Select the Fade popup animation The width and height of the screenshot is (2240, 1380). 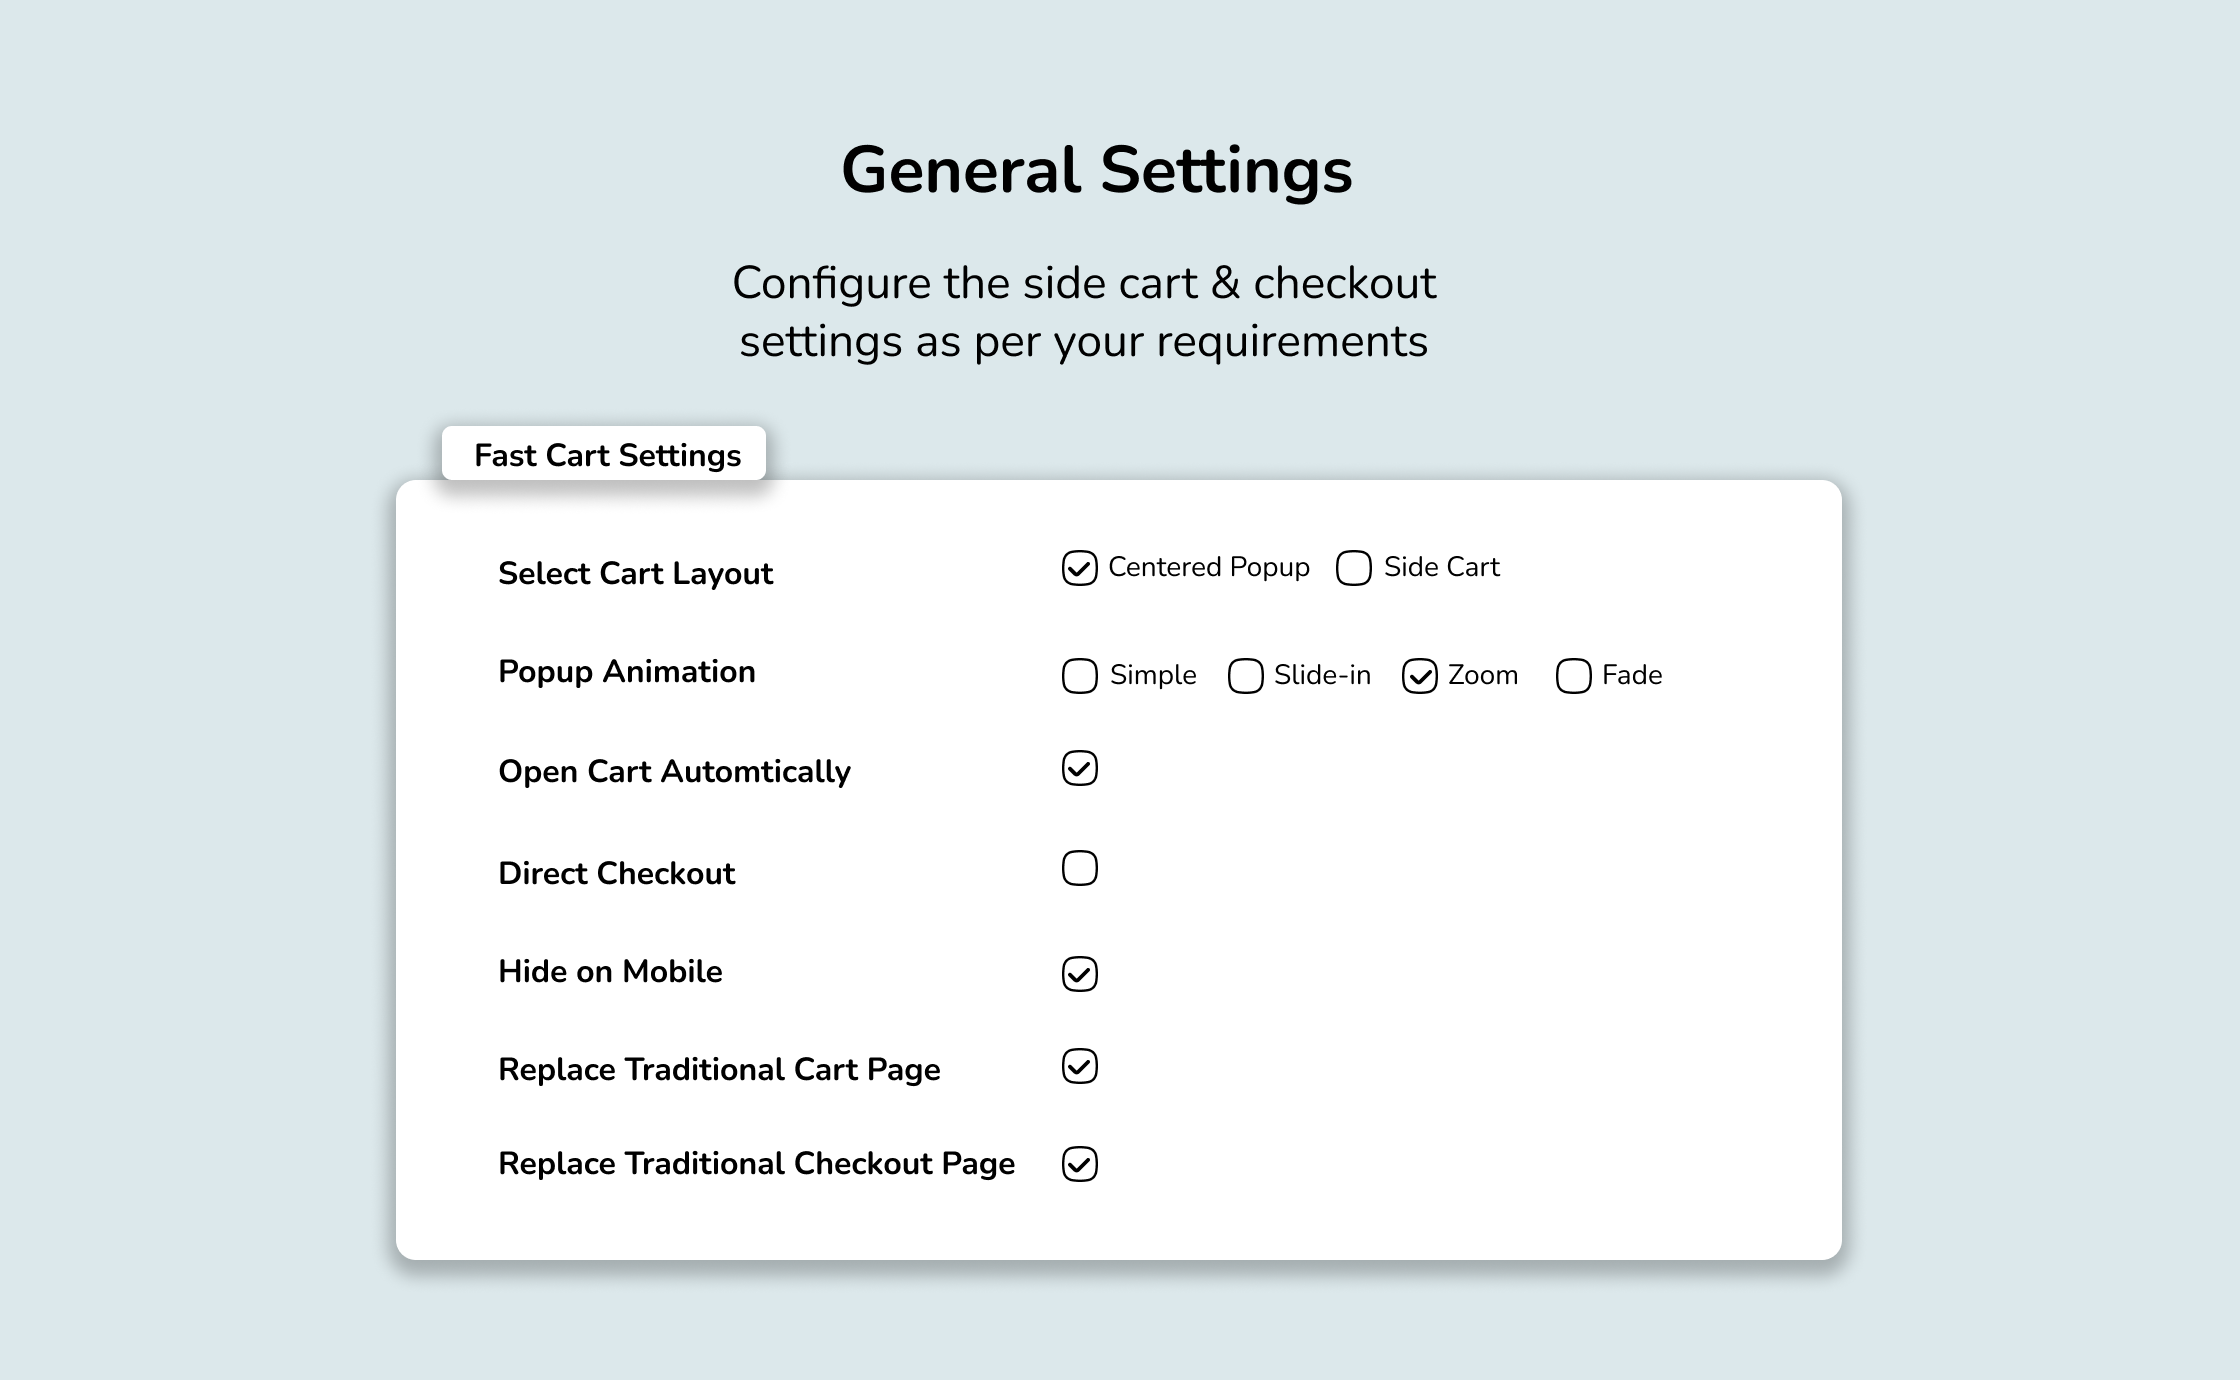1572,676
